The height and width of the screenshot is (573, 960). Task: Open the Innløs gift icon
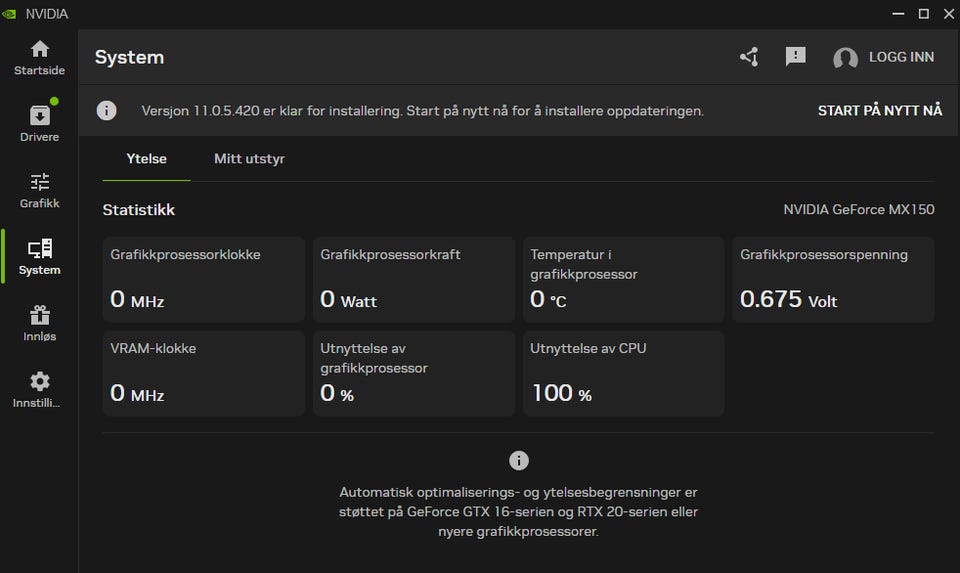click(39, 316)
